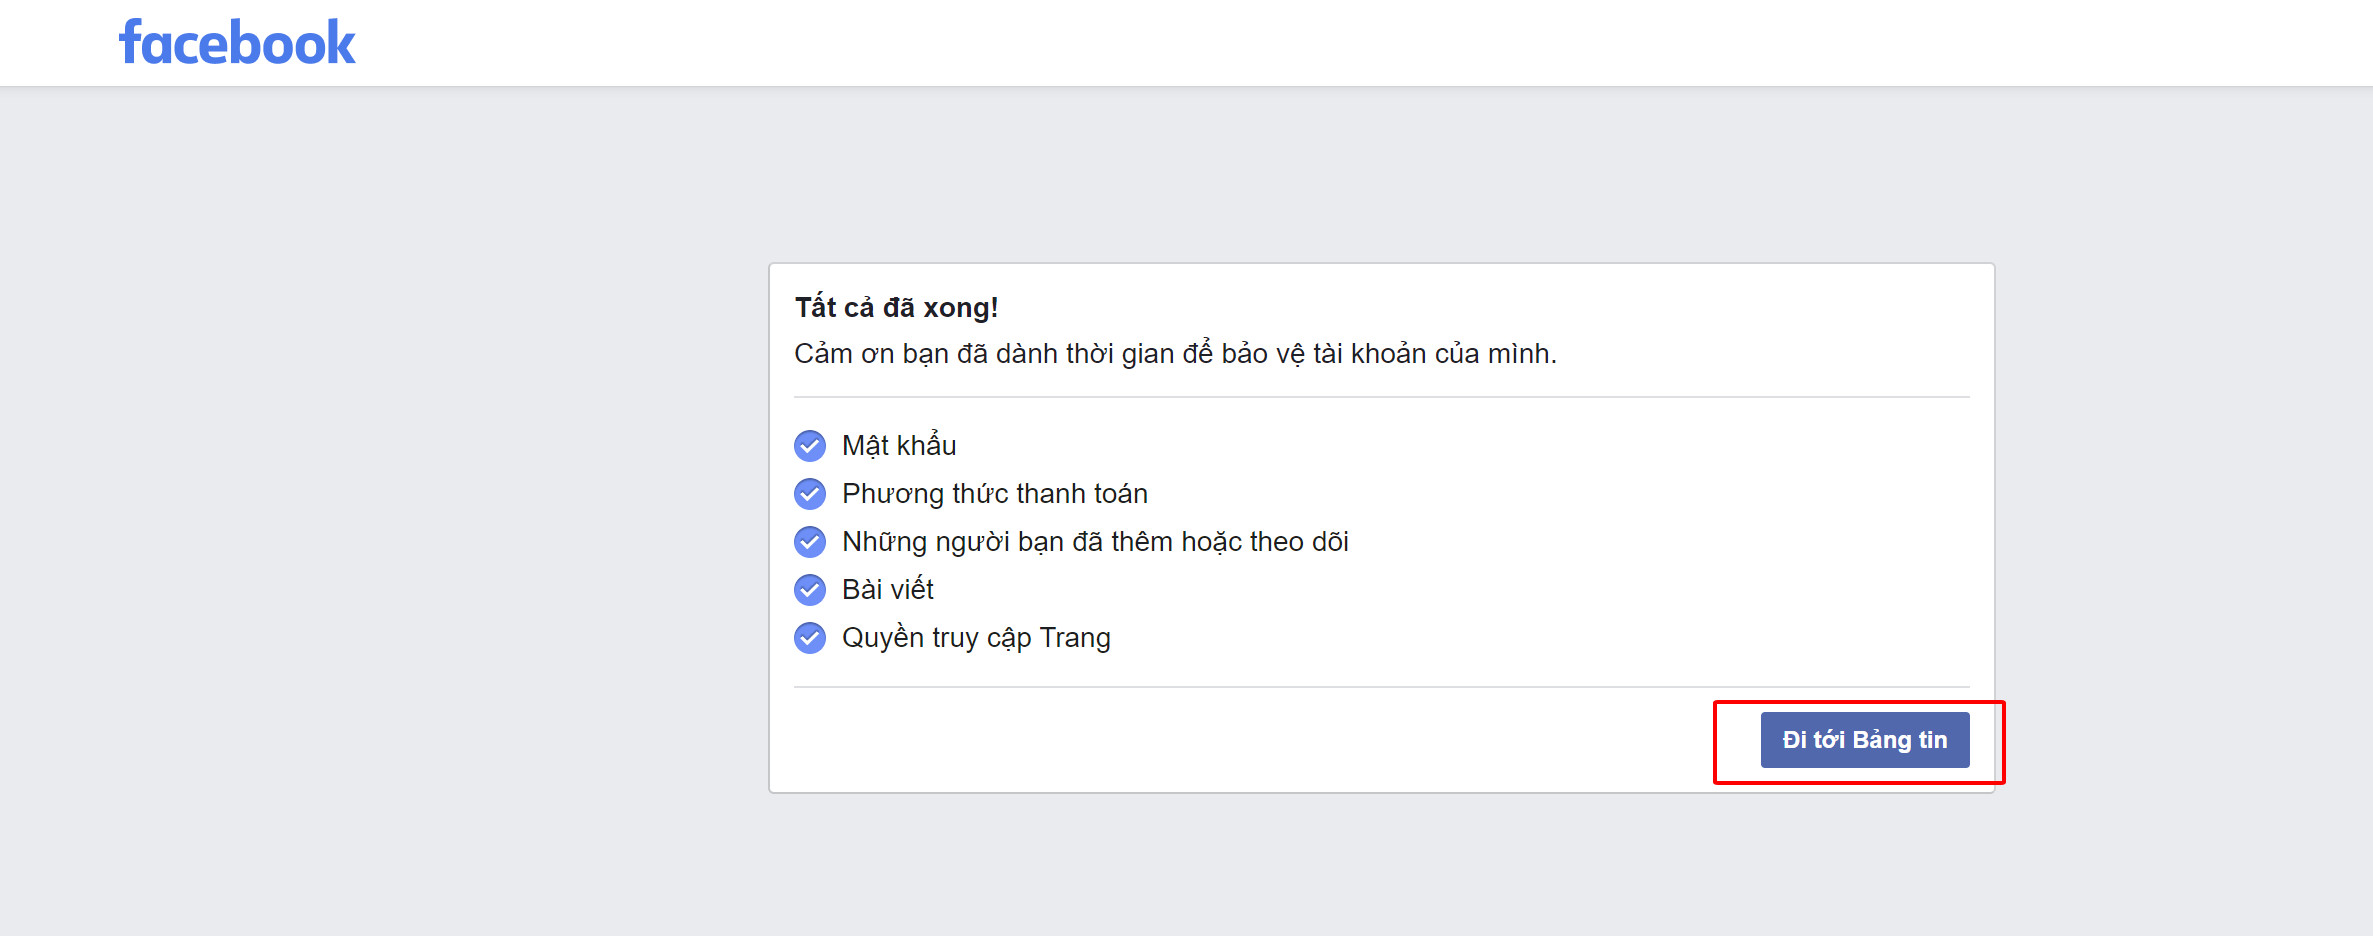Click the 'Quyền truy cập Trang' item
This screenshot has height=936, width=2373.
(x=976, y=638)
